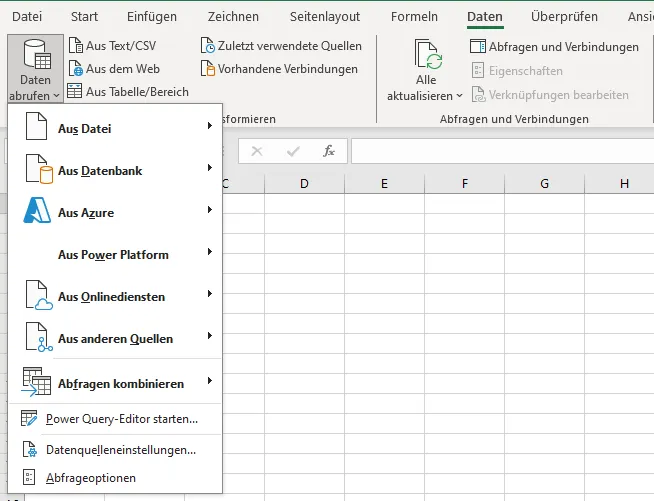Switch to the Start tab
Image resolution: width=654 pixels, height=501 pixels.
84,17
